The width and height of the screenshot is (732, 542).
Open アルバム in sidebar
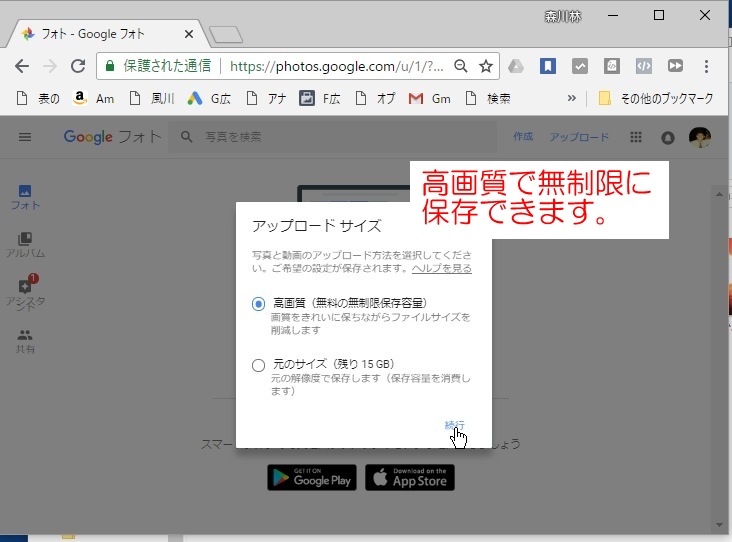click(x=25, y=246)
